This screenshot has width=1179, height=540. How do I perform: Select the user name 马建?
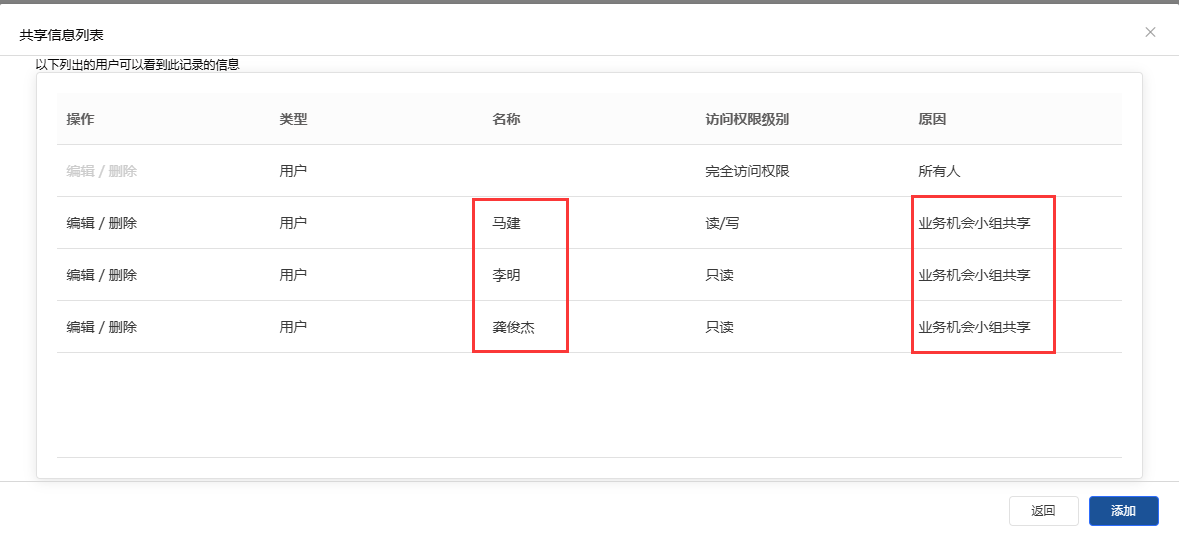coord(507,223)
